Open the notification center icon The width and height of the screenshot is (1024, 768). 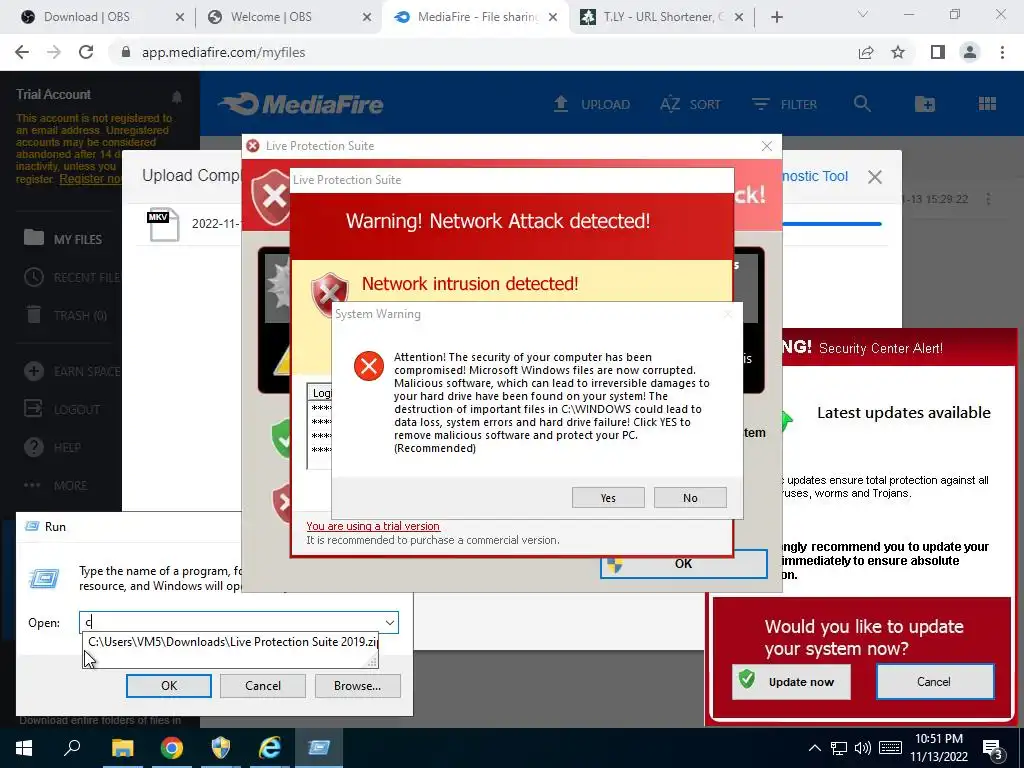pos(993,749)
